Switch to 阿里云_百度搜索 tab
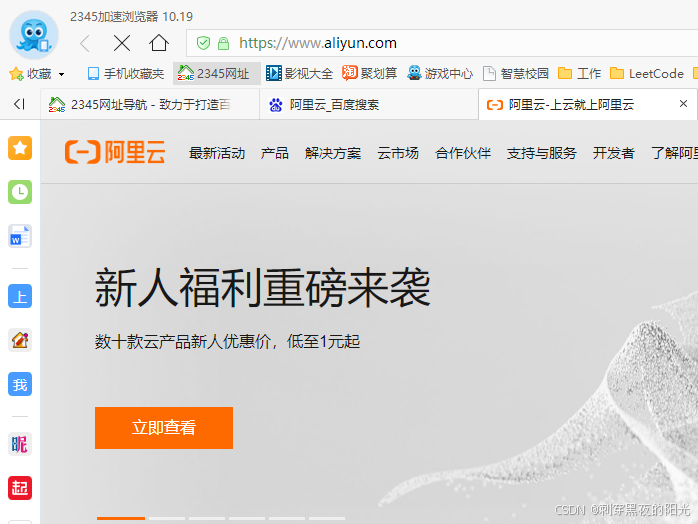698x524 pixels. point(369,105)
